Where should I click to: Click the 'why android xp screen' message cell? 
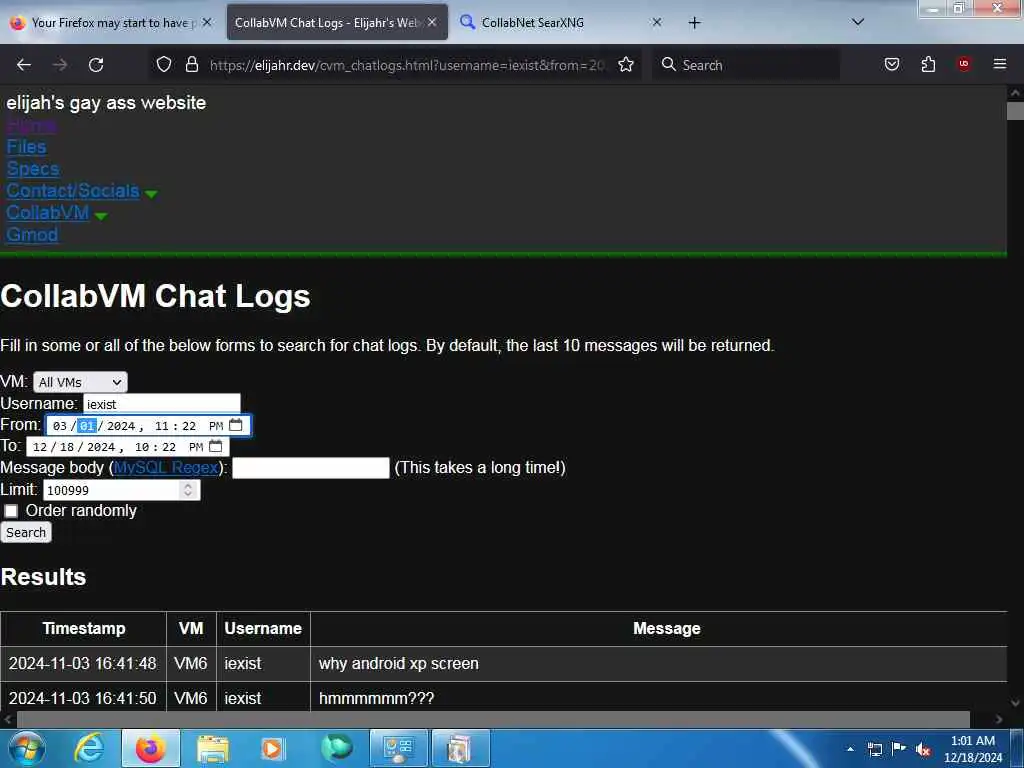(658, 664)
